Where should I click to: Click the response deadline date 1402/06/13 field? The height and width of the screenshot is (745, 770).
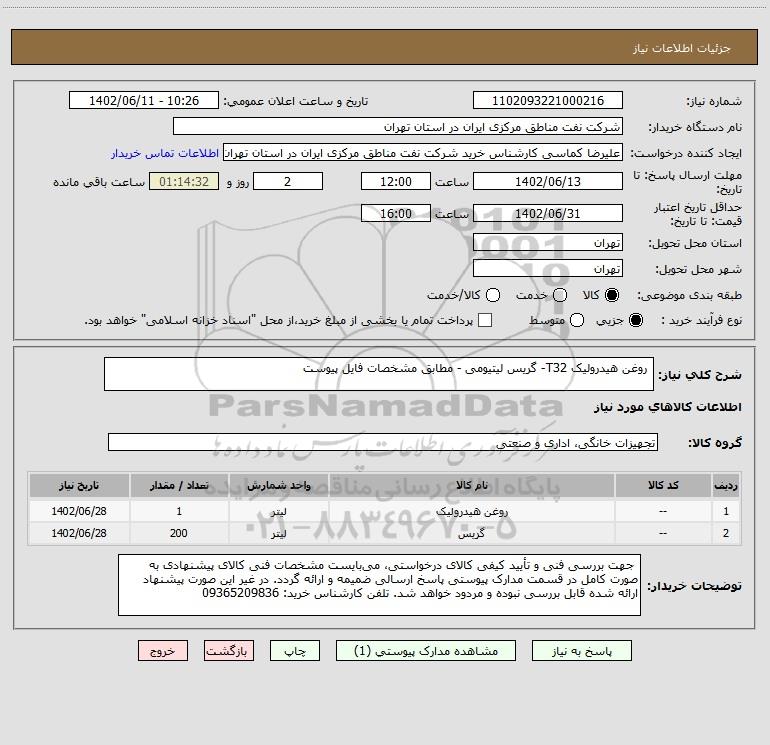[548, 181]
